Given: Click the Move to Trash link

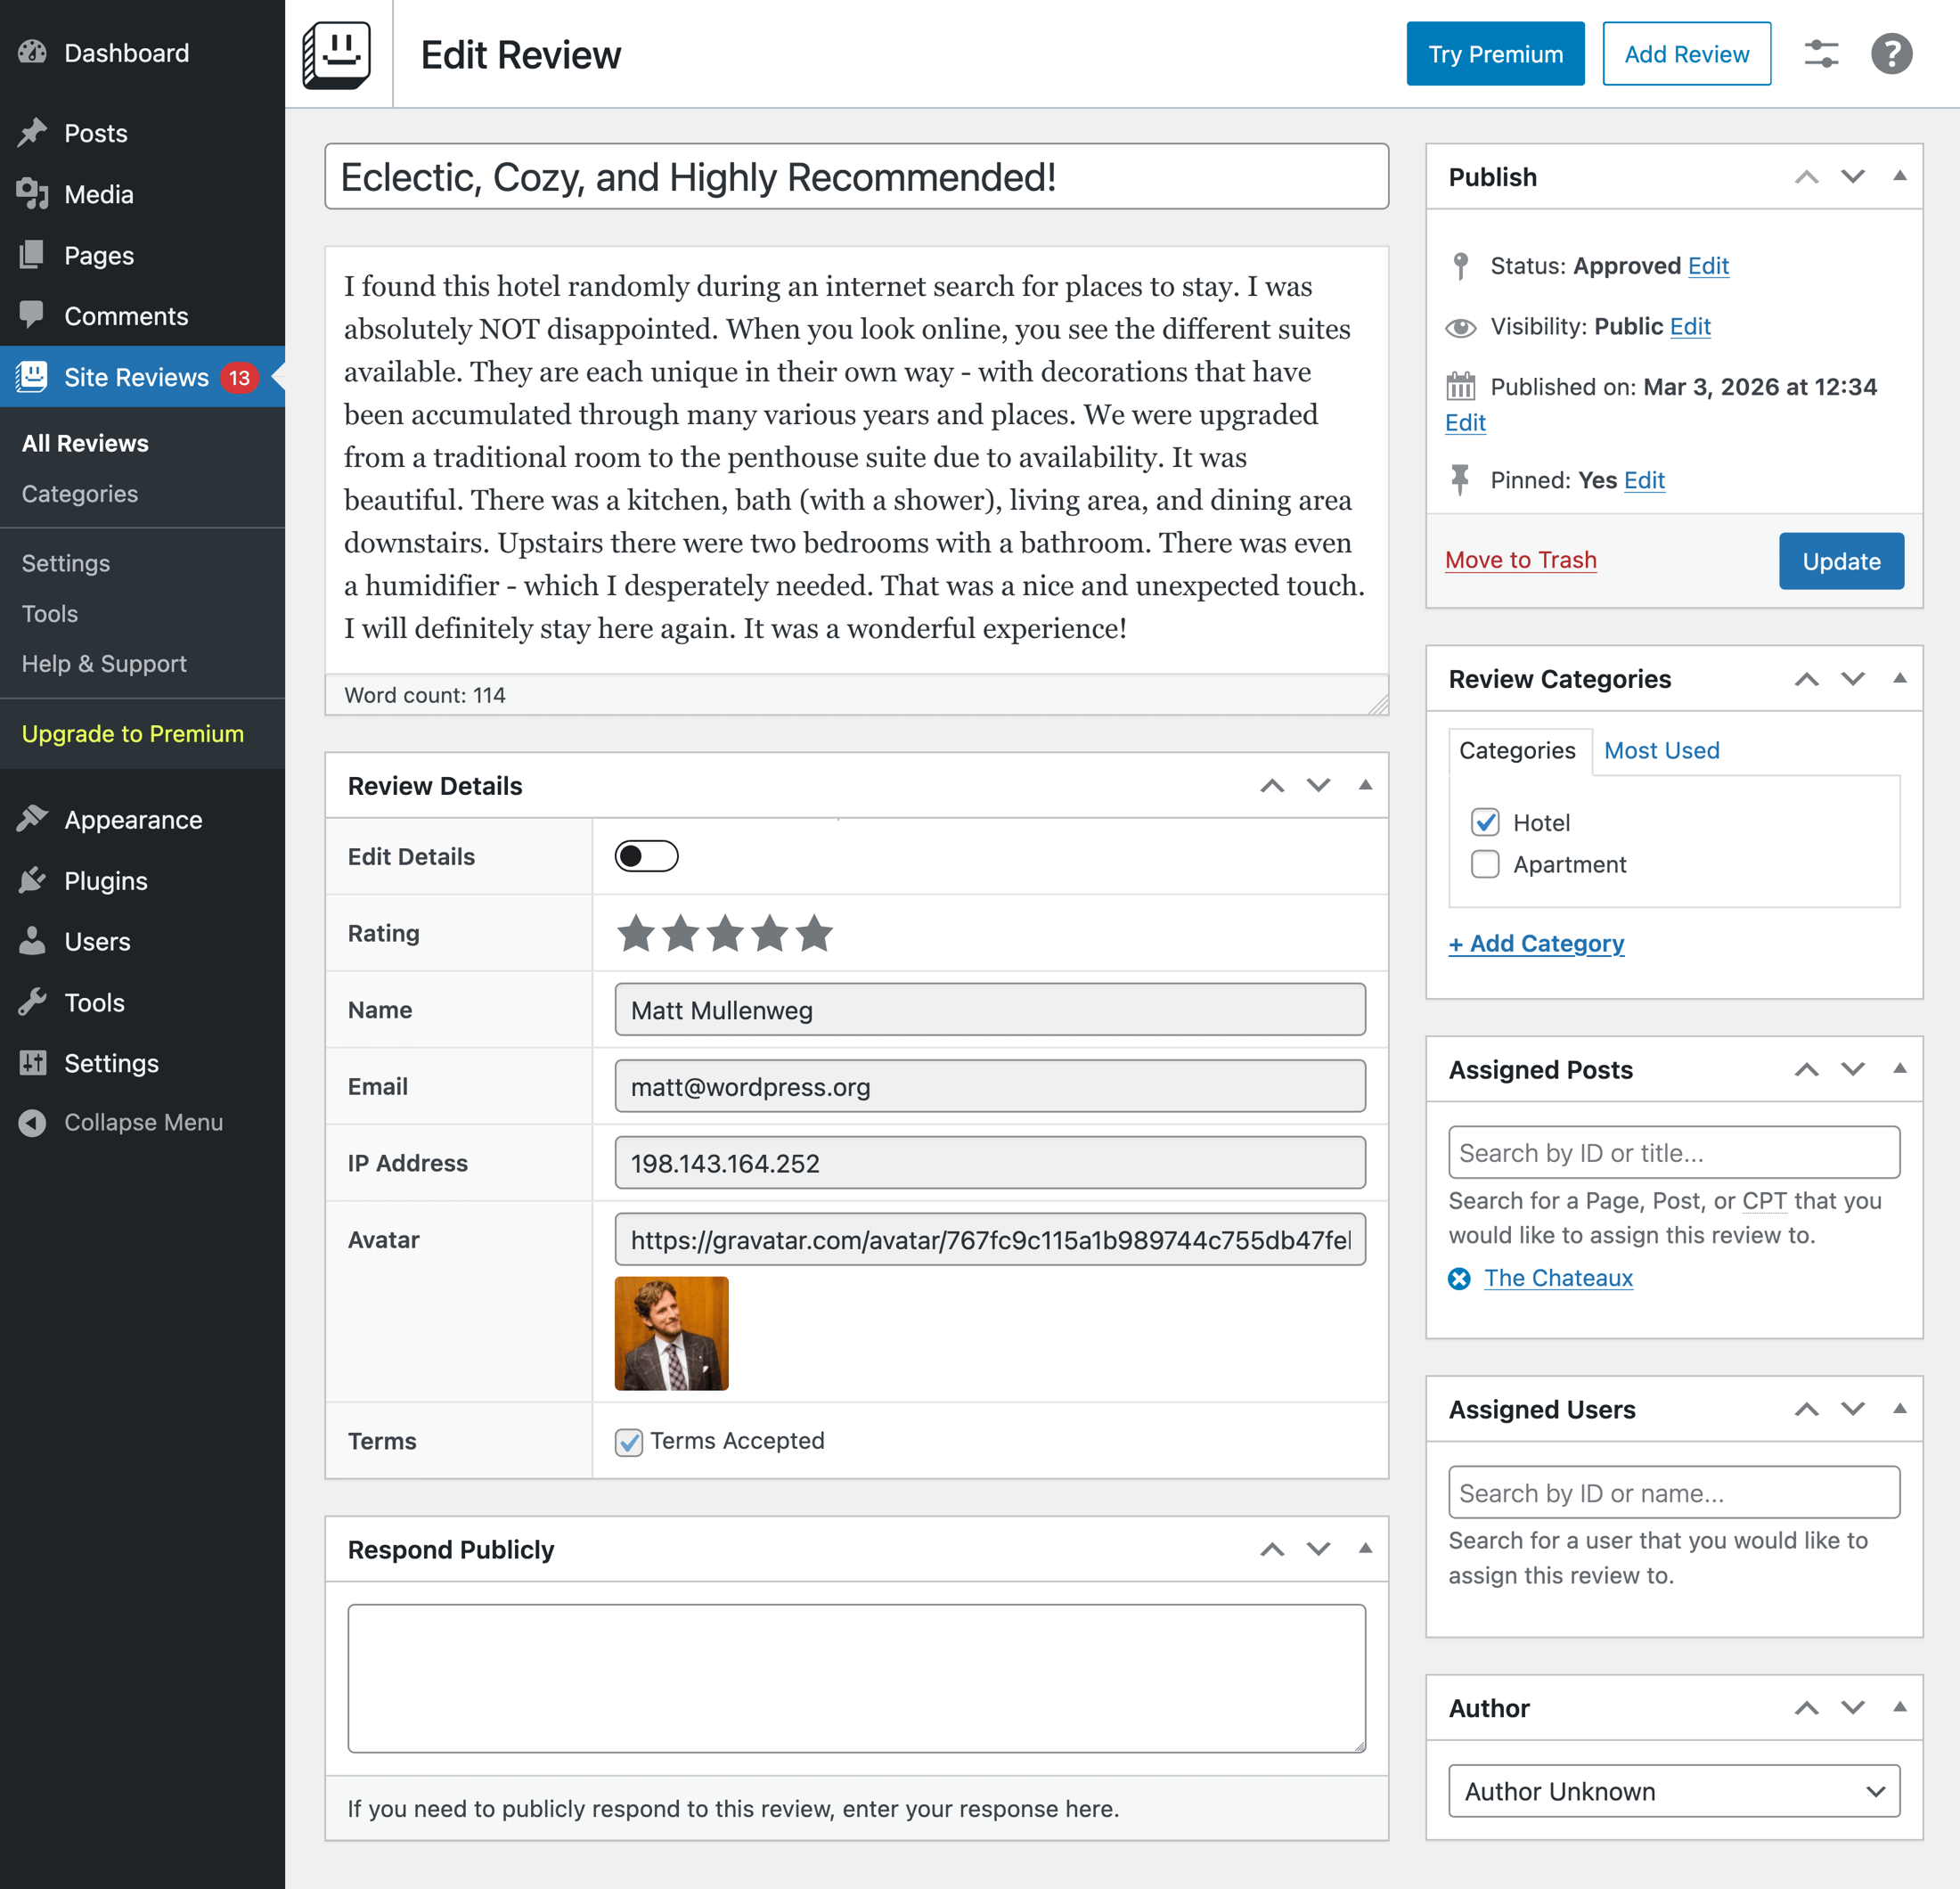Looking at the screenshot, I should click(1520, 560).
